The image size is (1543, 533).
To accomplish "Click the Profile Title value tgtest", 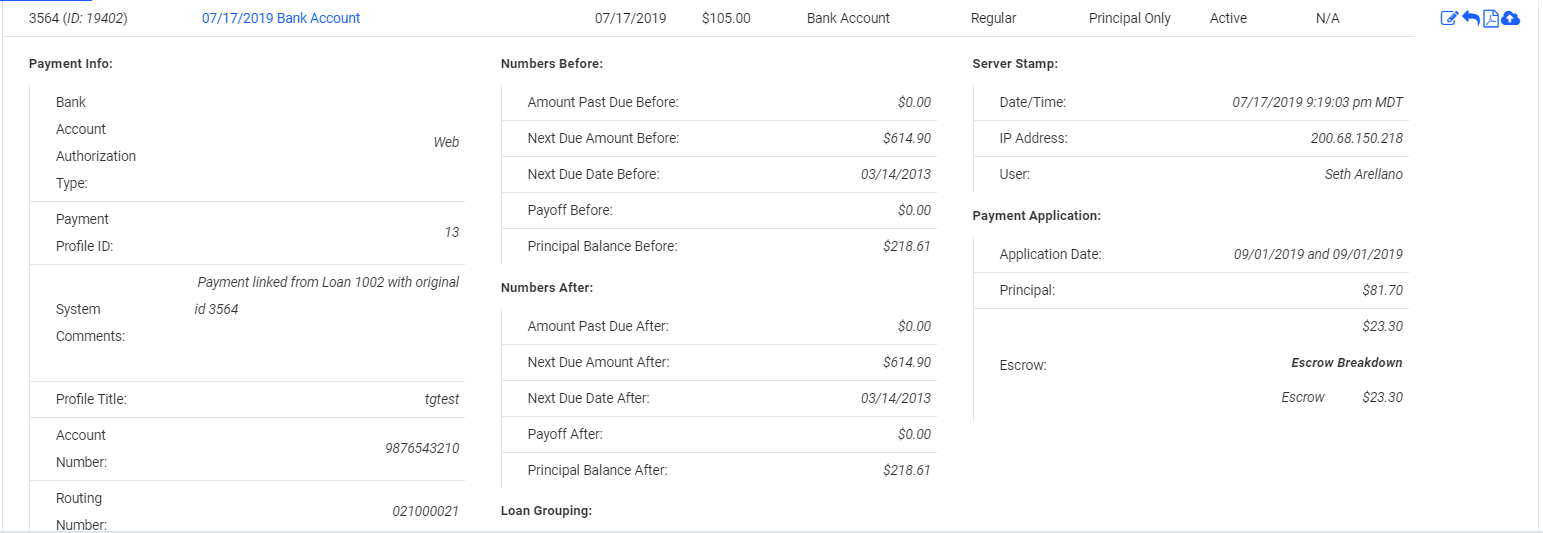I will click(x=442, y=399).
